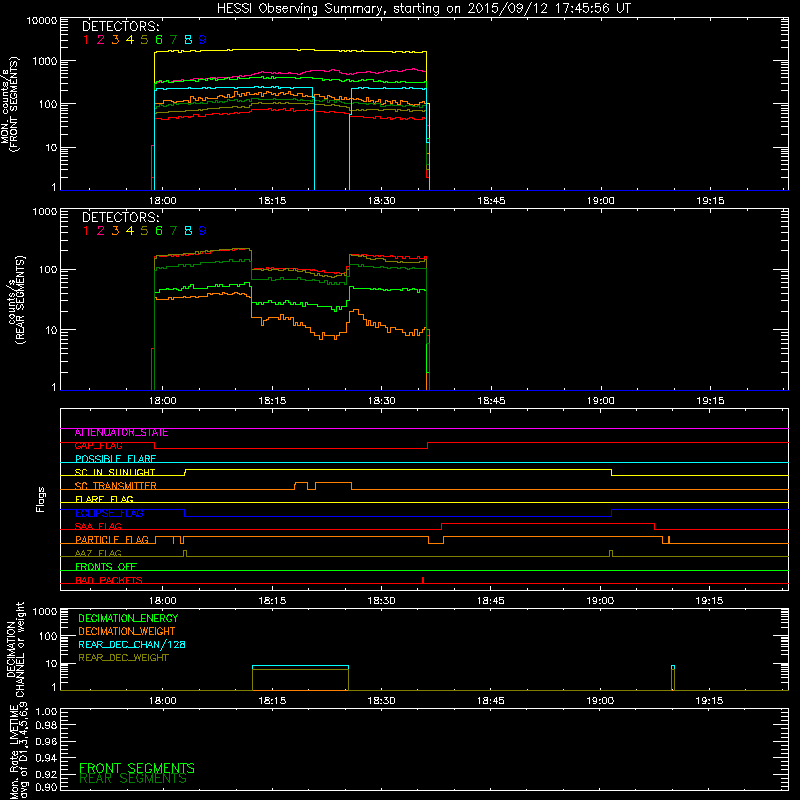Click cyan detector 8 in rear segments legend

(x=188, y=231)
